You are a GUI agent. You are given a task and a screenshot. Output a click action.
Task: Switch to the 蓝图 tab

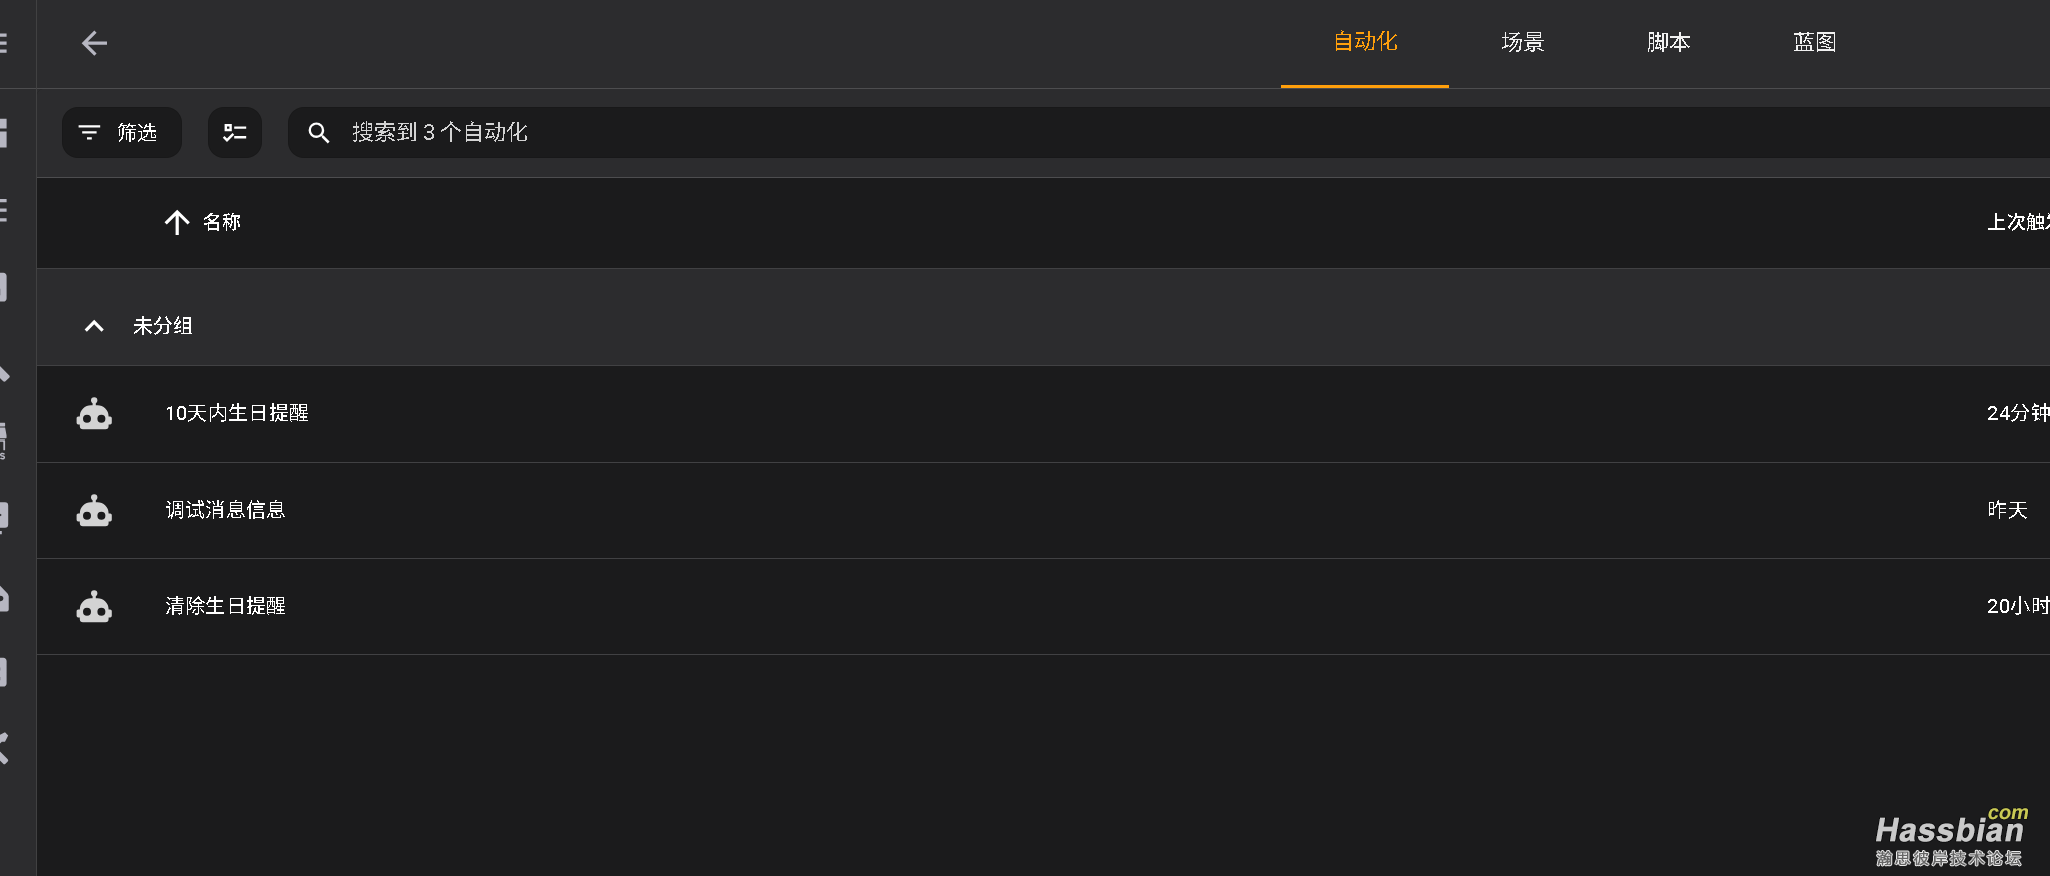[1814, 42]
